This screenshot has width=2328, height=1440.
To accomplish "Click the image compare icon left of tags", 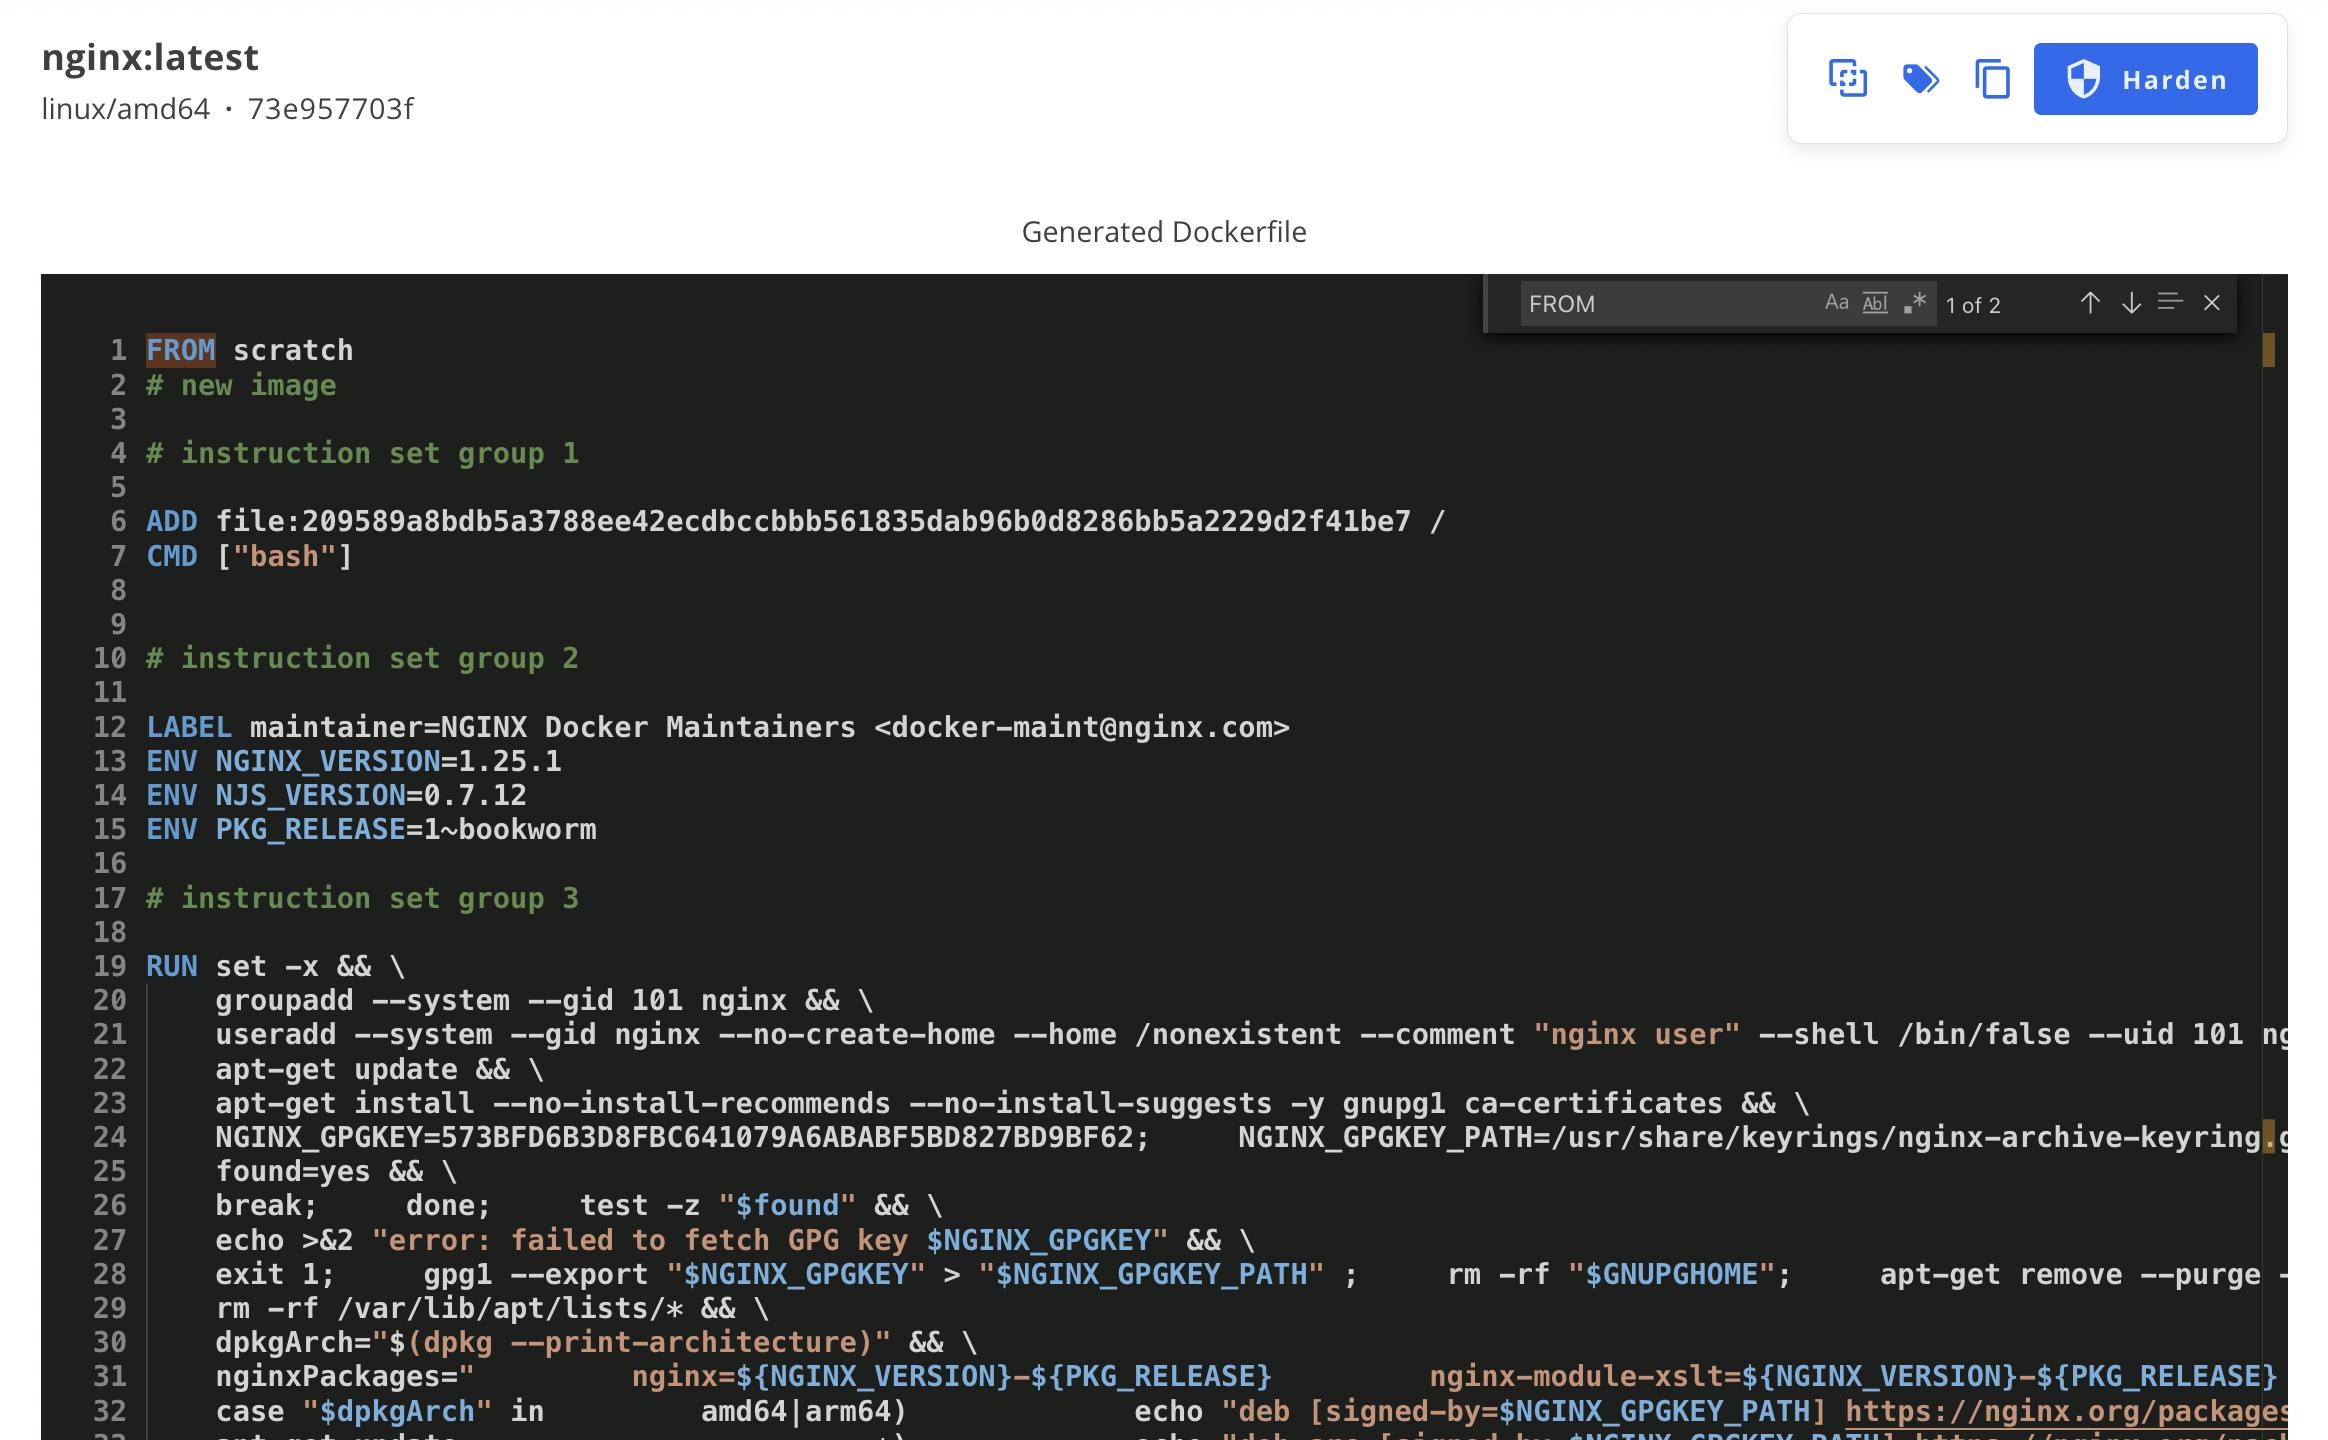I will pyautogui.click(x=1847, y=79).
